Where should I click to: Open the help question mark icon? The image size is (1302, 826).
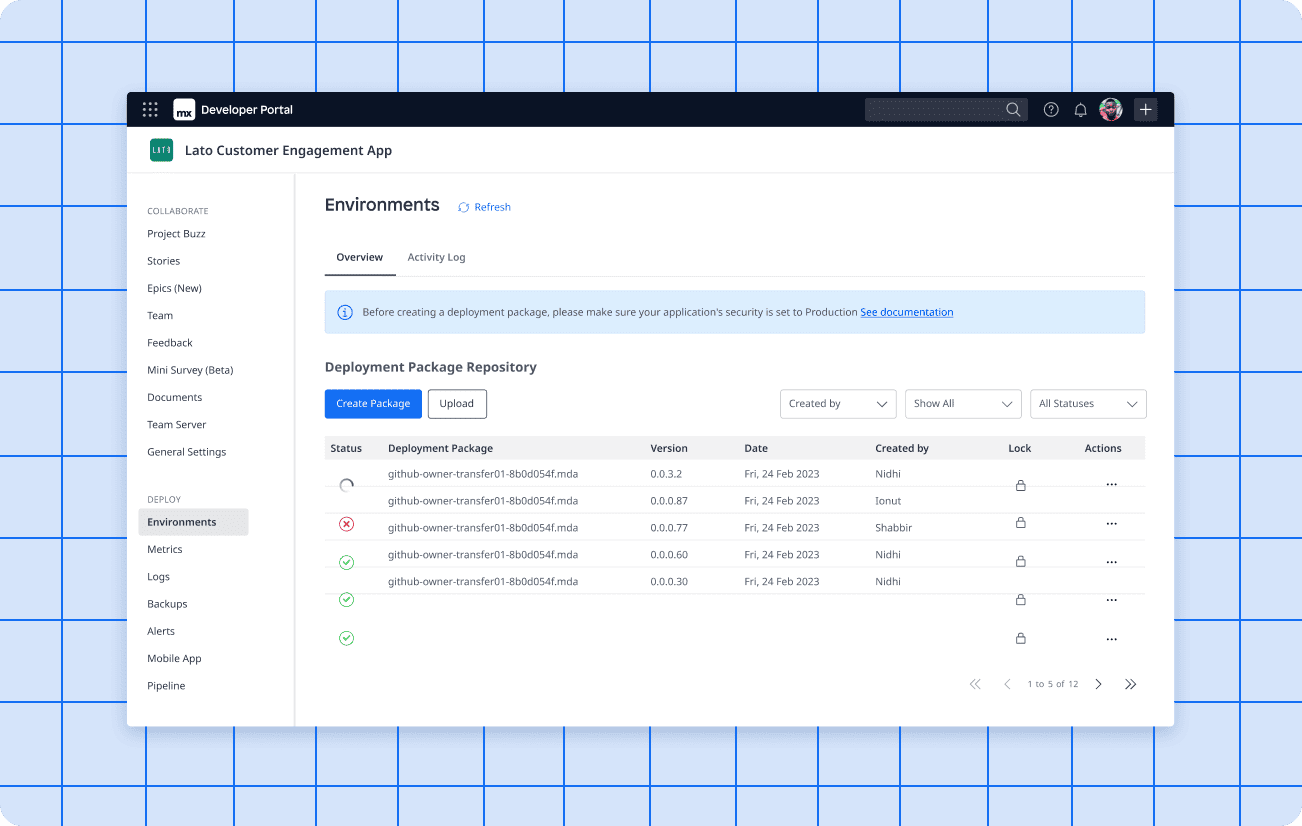pyautogui.click(x=1051, y=110)
